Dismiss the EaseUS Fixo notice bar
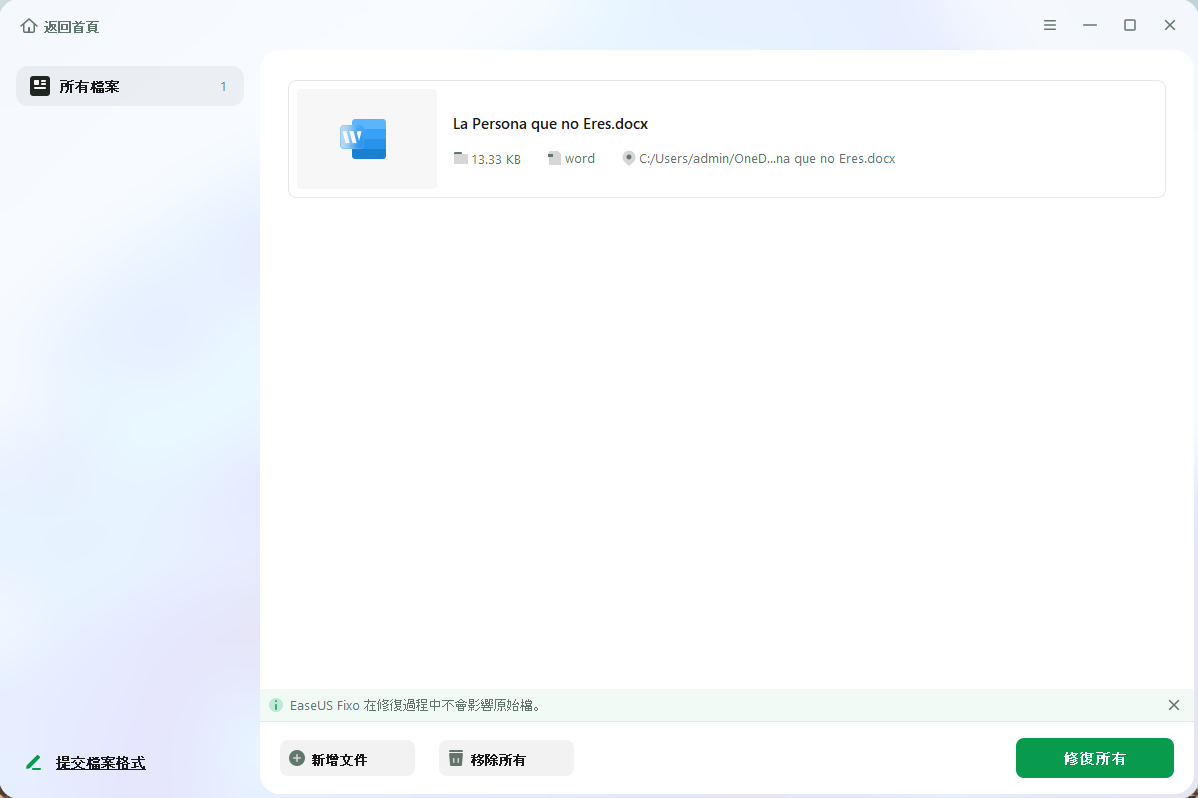This screenshot has height=798, width=1198. coord(1174,705)
